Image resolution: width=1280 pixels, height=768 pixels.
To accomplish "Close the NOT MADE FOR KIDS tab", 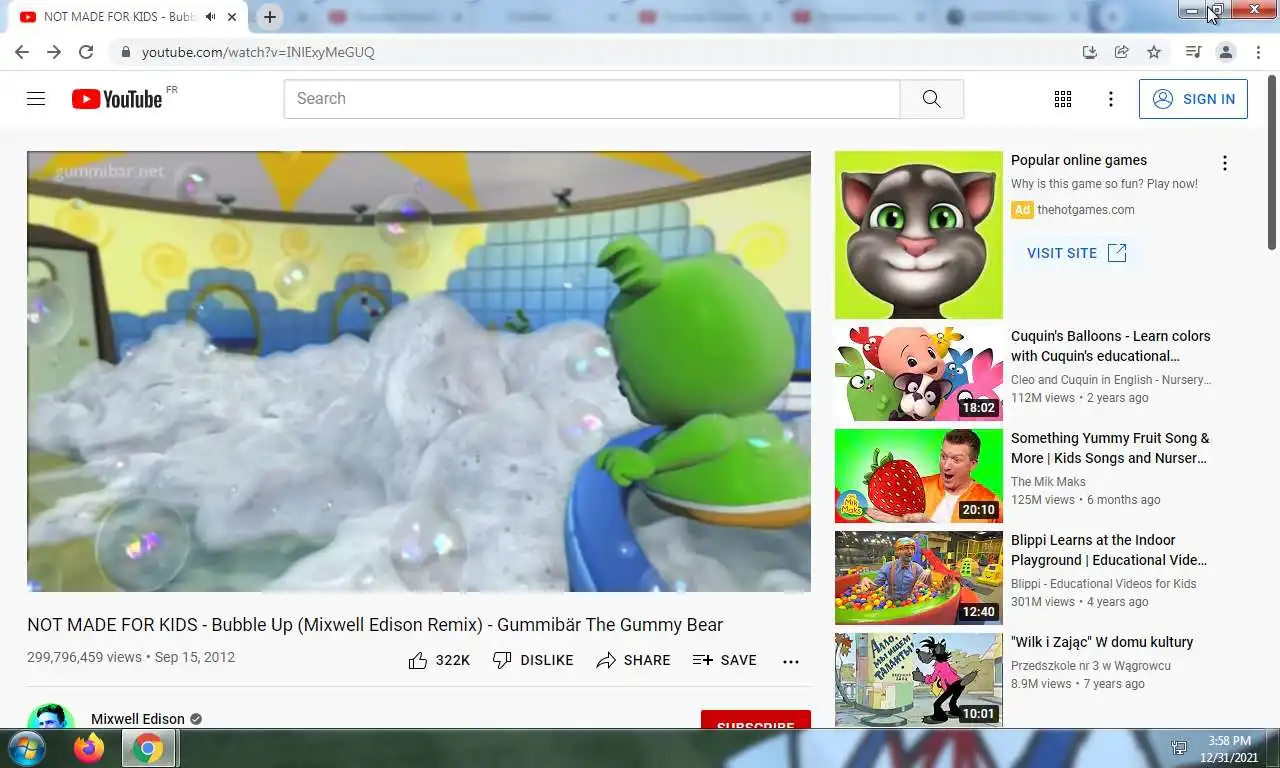I will 233,17.
